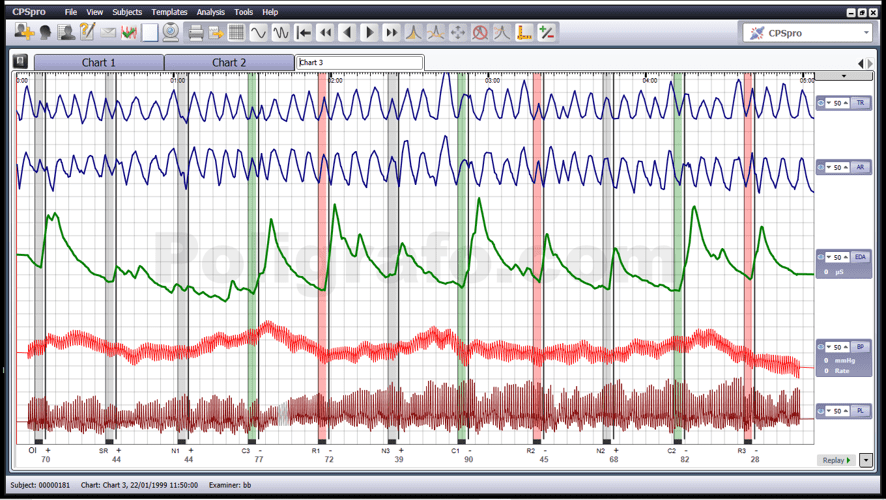Click the fast-forward double arrow icon
Screen dimensions: 886x500
[391, 33]
